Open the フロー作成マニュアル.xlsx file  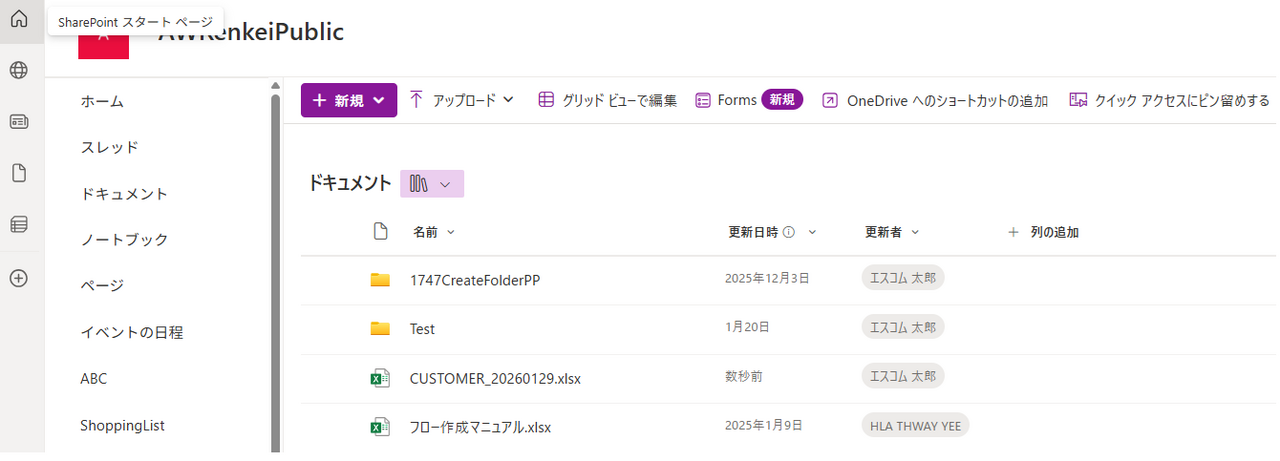click(480, 427)
